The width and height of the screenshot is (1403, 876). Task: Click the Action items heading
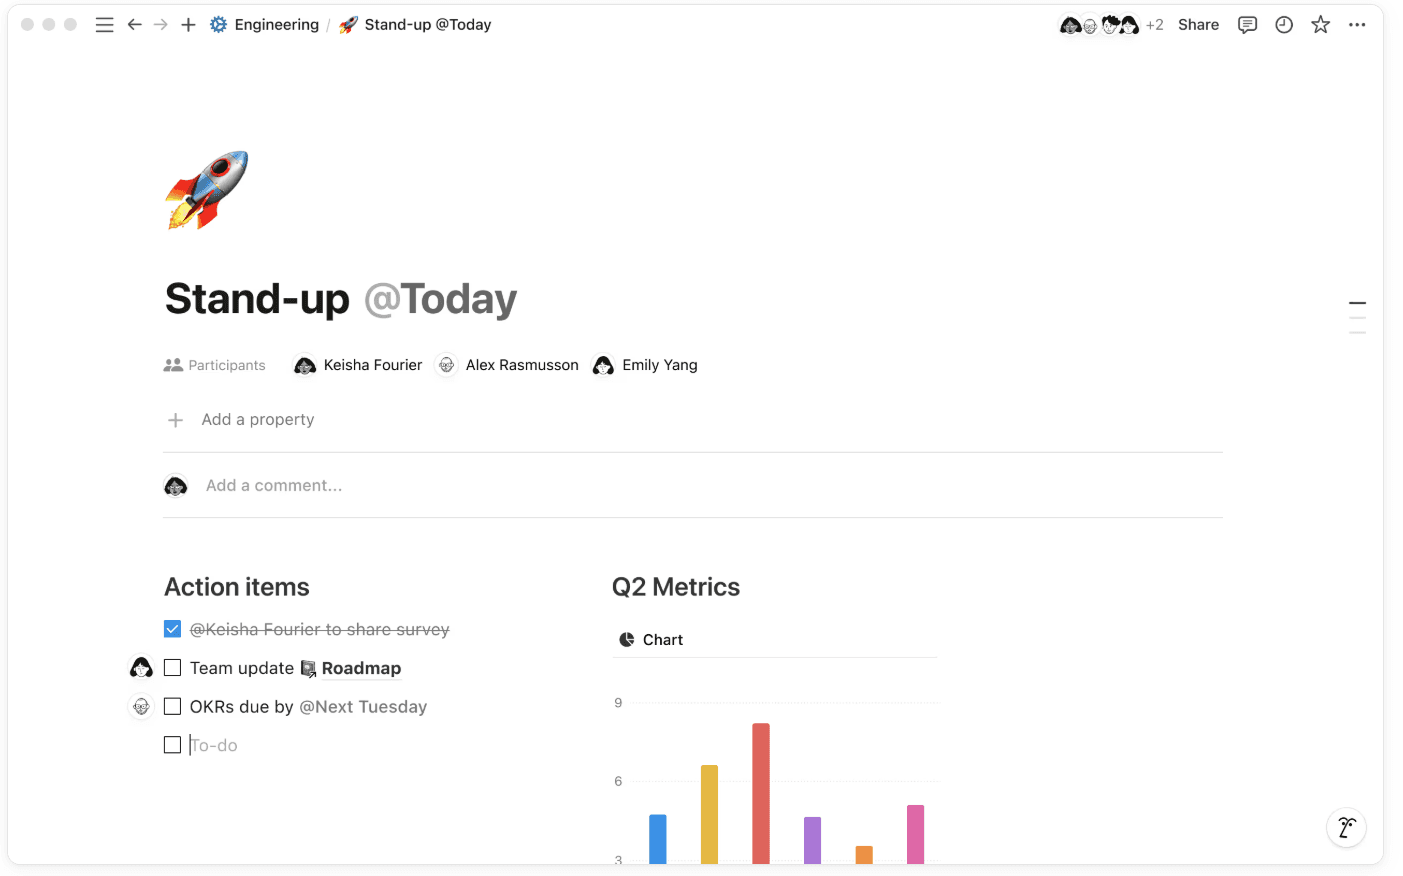point(237,587)
